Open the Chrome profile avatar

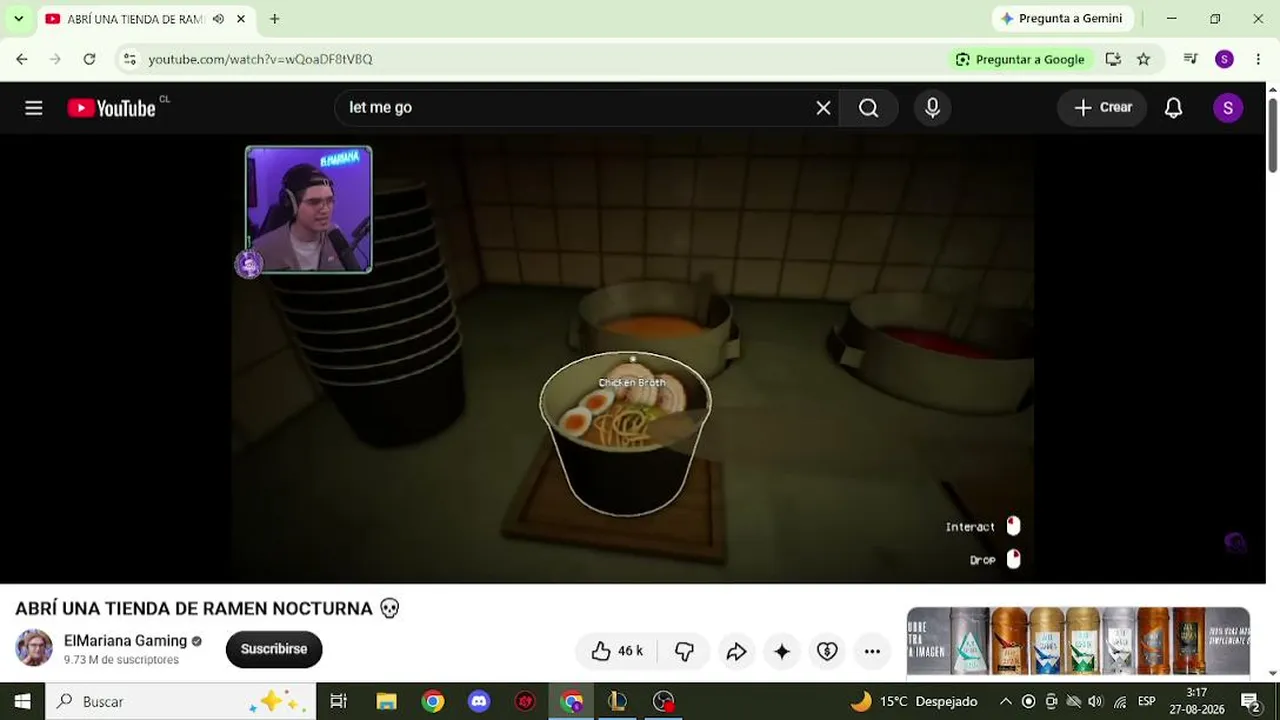pos(1224,59)
